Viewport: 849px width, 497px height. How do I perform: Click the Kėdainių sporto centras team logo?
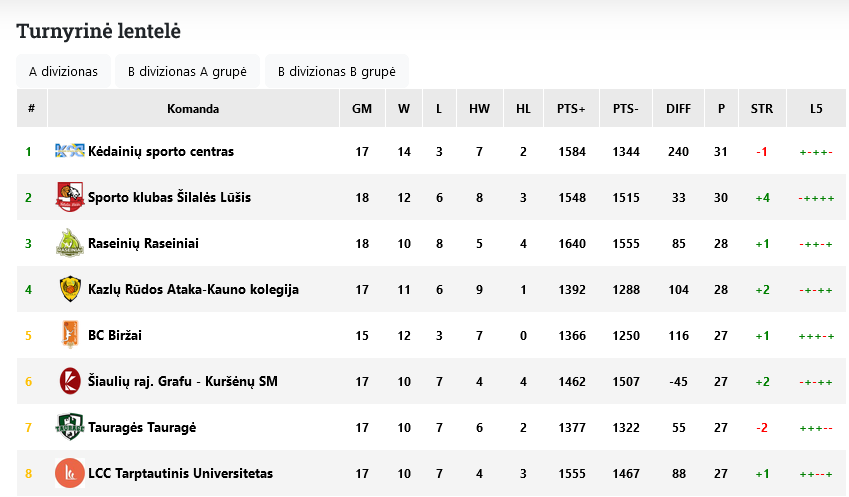pyautogui.click(x=70, y=151)
